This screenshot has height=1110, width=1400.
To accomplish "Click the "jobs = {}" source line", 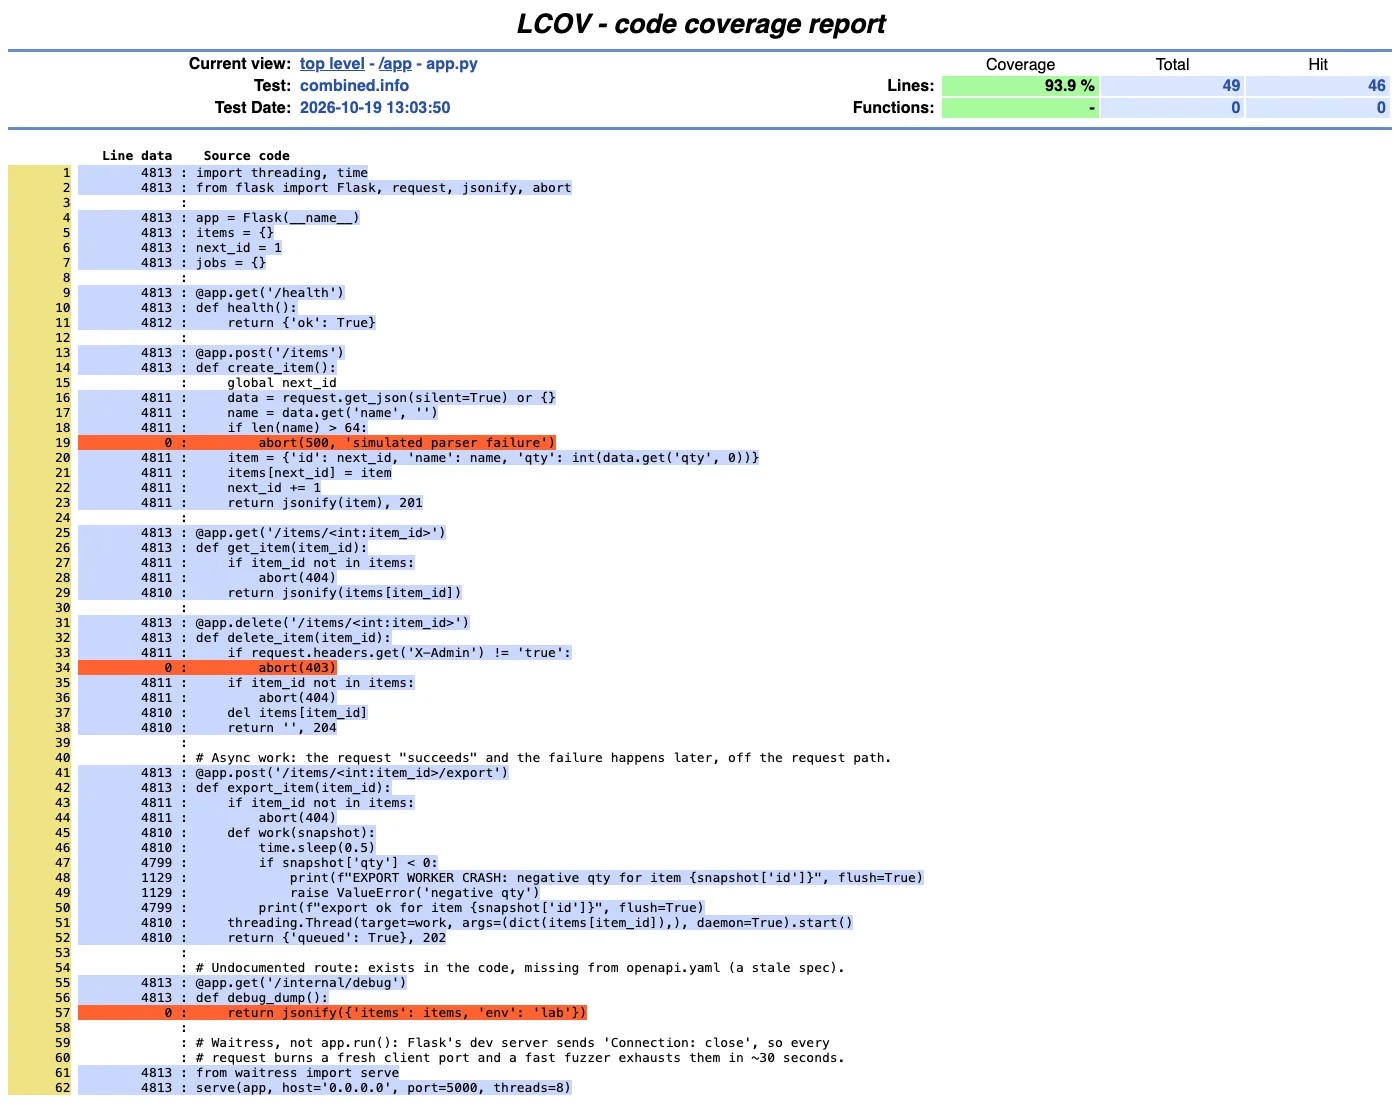I will 231,263.
